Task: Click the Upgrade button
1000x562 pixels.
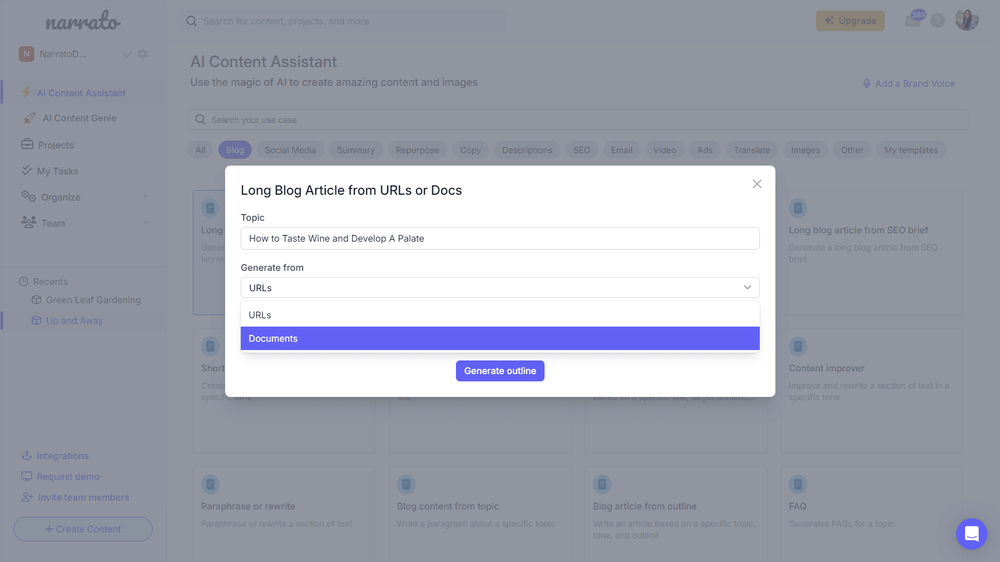Action: 850,20
